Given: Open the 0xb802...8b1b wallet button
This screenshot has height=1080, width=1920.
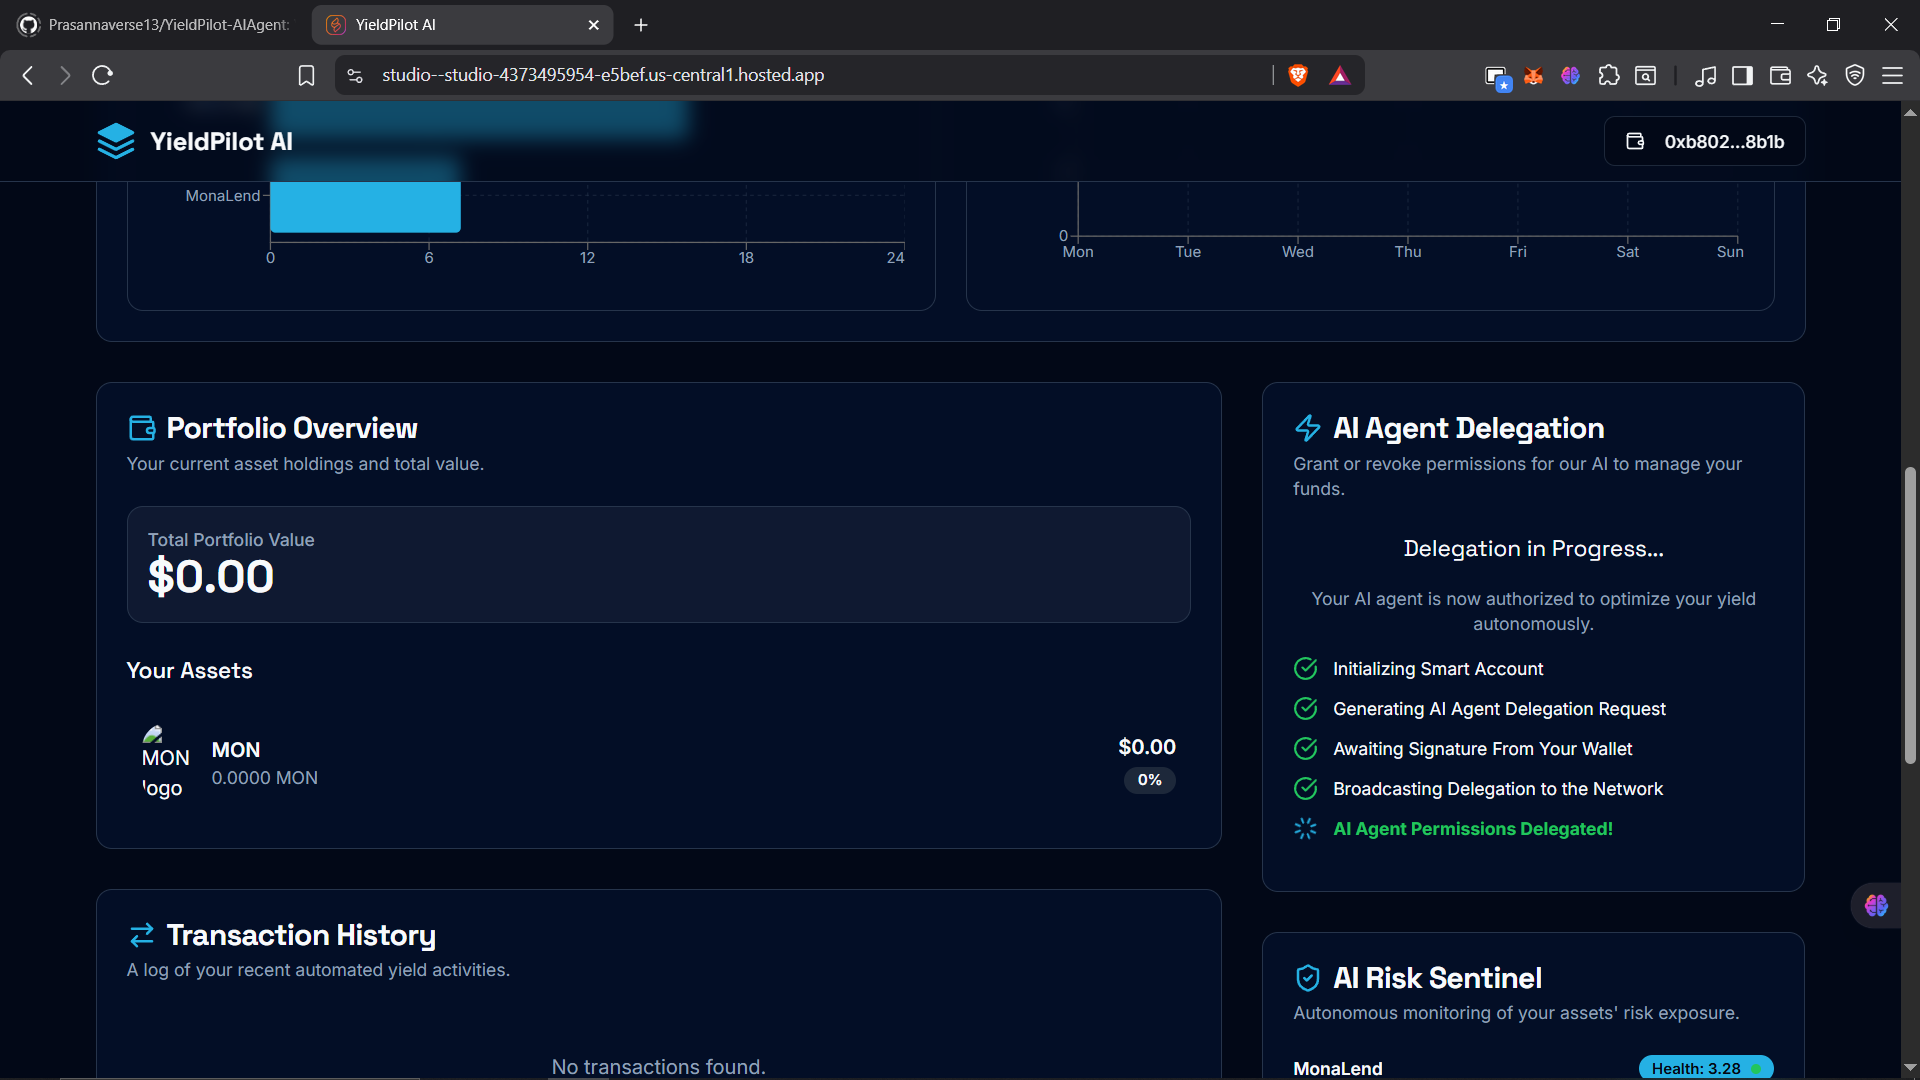Looking at the screenshot, I should (x=1704, y=141).
